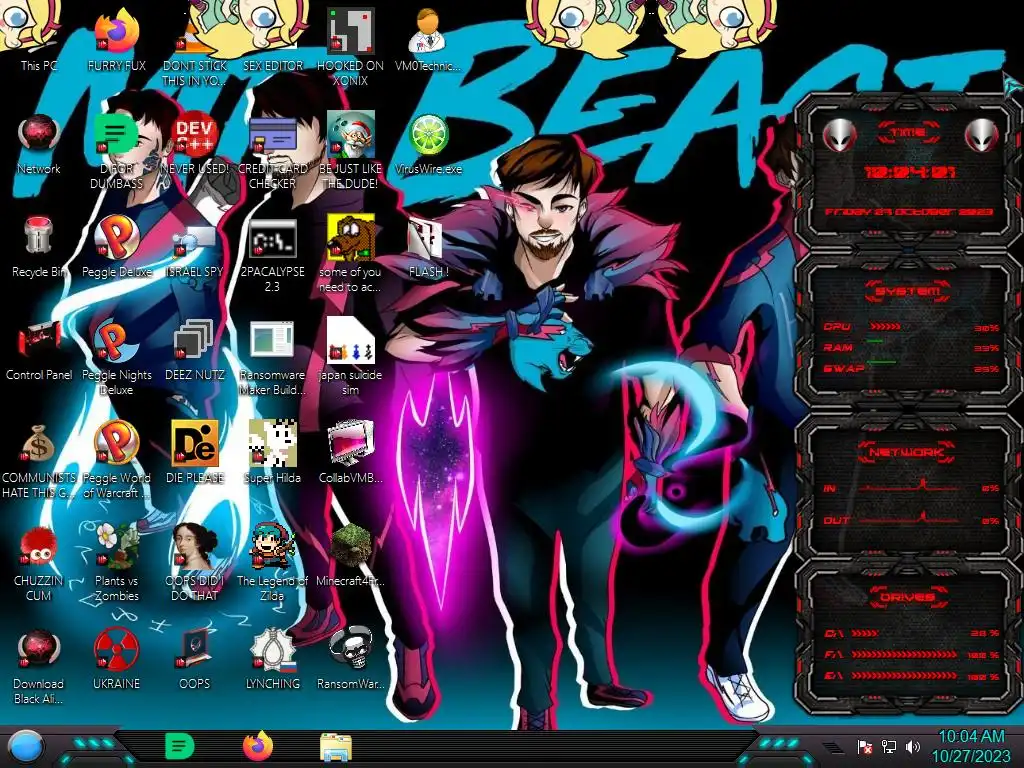Select the Plants vs Zombies shortcut
The width and height of the screenshot is (1024, 768).
(116, 564)
